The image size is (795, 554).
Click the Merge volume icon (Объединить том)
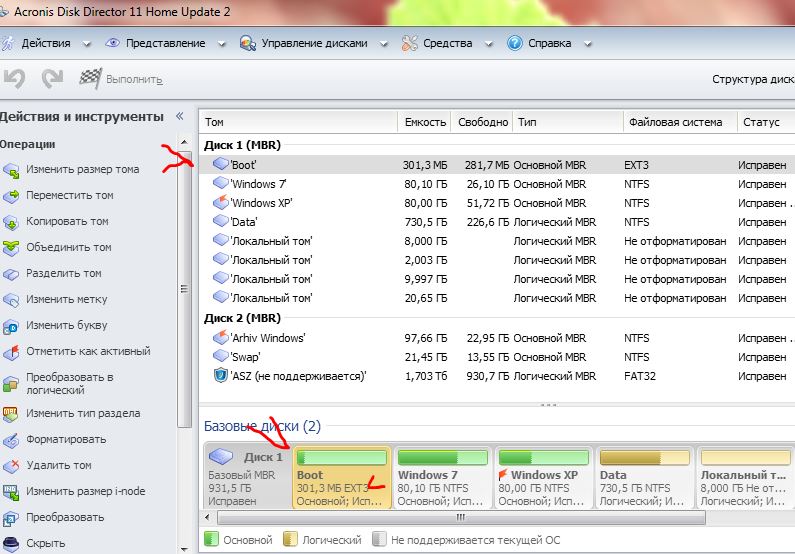tap(11, 248)
